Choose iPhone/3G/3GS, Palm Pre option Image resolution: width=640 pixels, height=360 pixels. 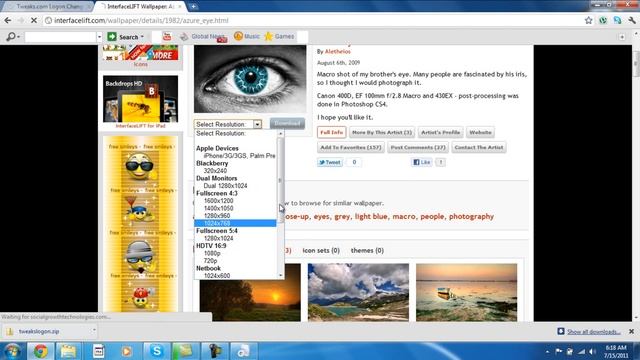pos(239,156)
